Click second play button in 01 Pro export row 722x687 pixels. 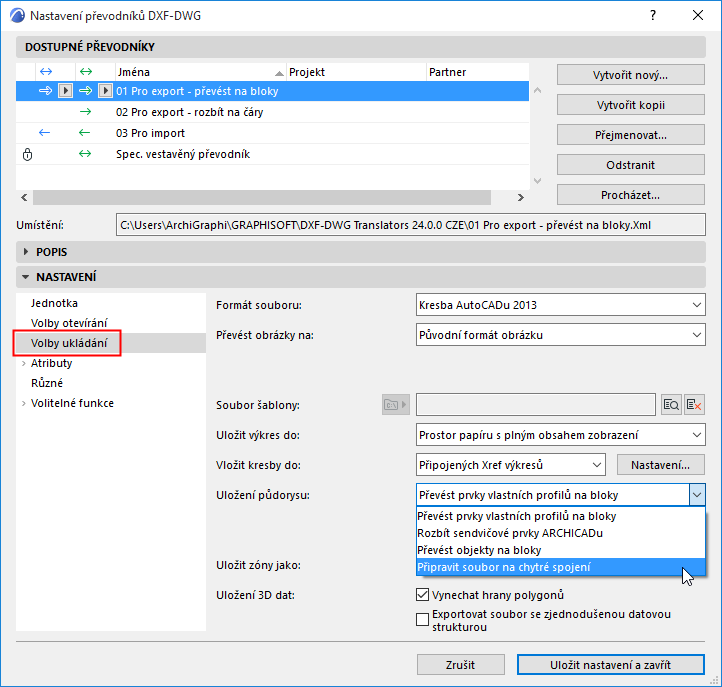pyautogui.click(x=105, y=91)
